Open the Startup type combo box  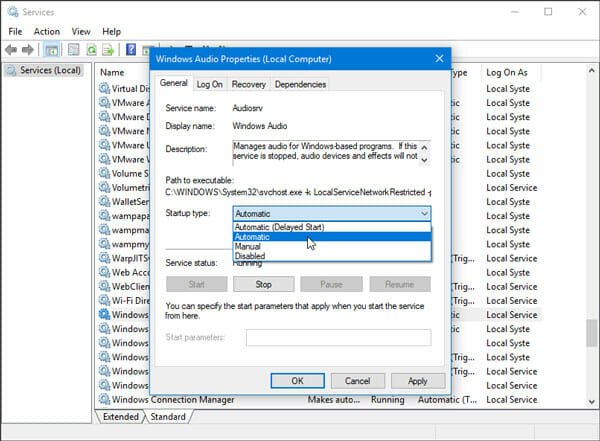click(x=332, y=213)
